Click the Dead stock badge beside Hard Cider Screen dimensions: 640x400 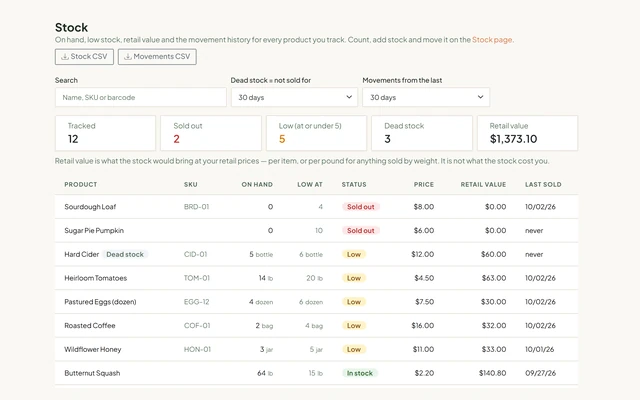(x=125, y=254)
